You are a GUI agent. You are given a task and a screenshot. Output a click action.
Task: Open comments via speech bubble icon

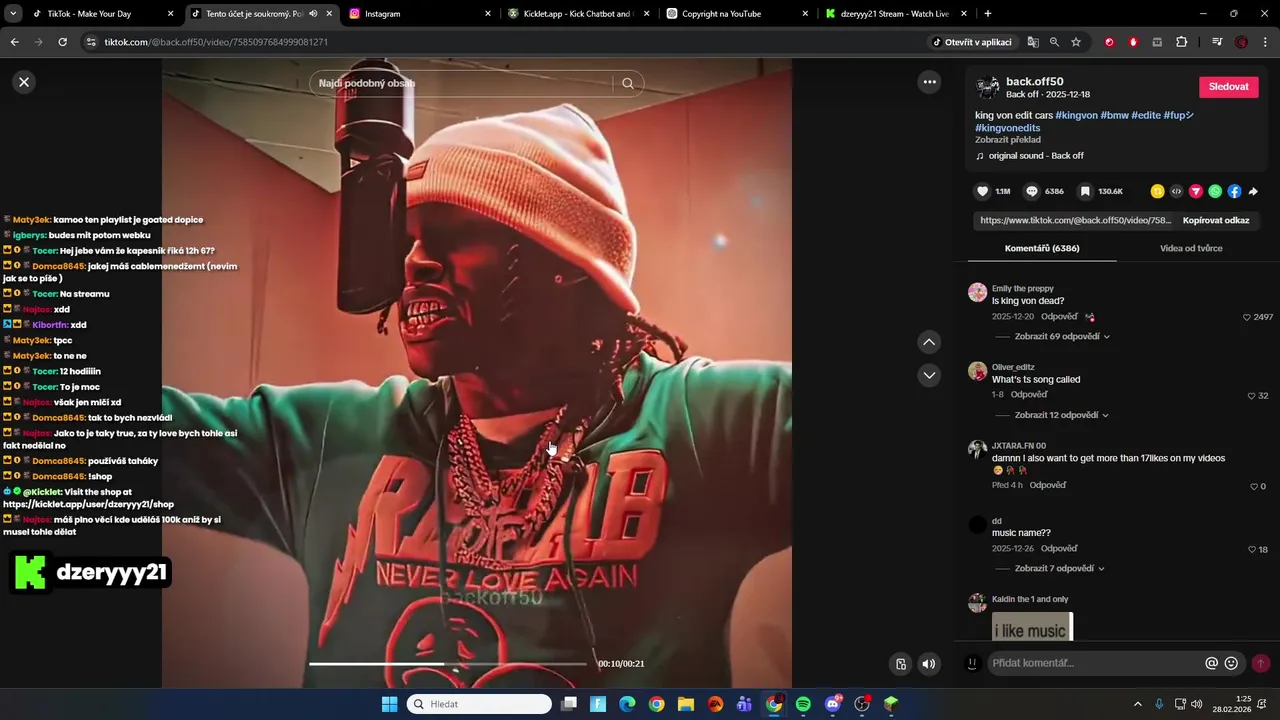[1032, 191]
